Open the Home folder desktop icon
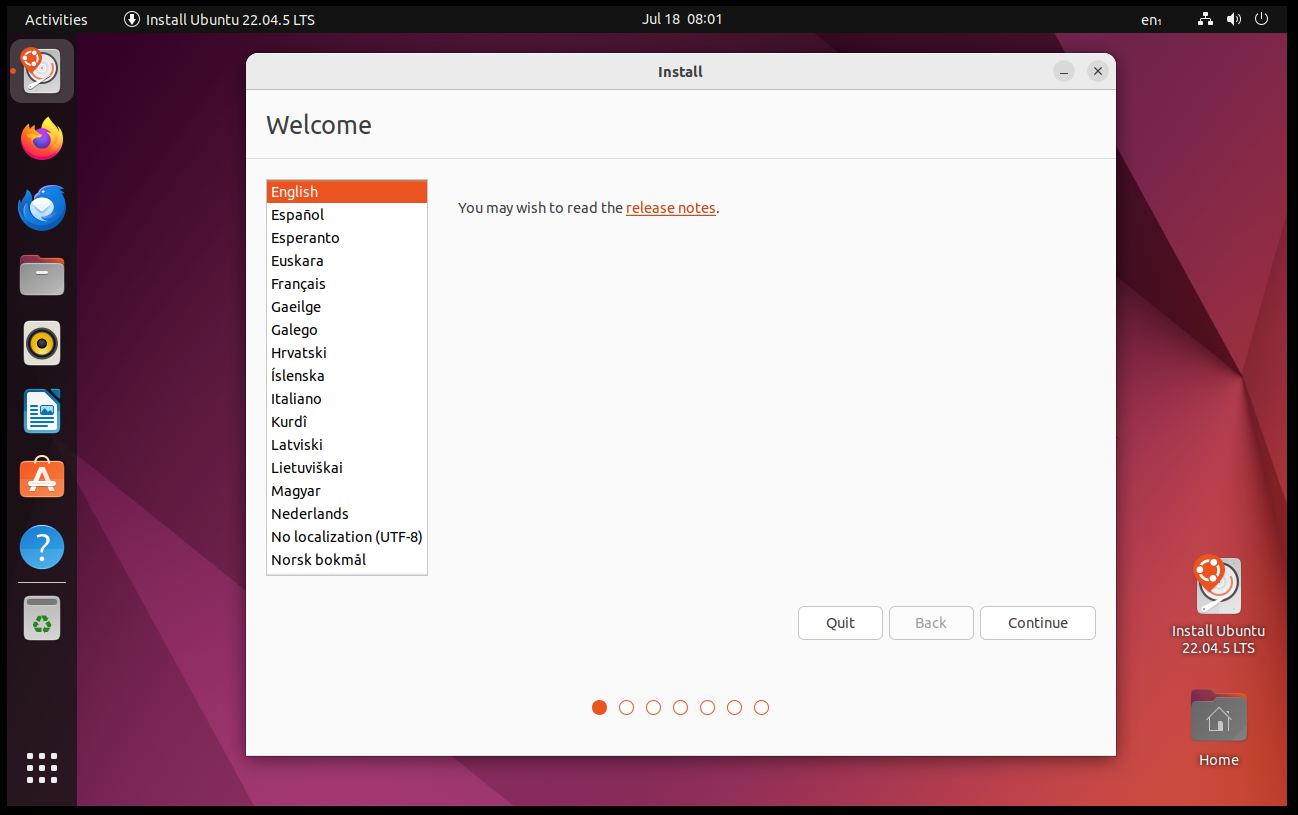Image resolution: width=1298 pixels, height=815 pixels. [1218, 716]
